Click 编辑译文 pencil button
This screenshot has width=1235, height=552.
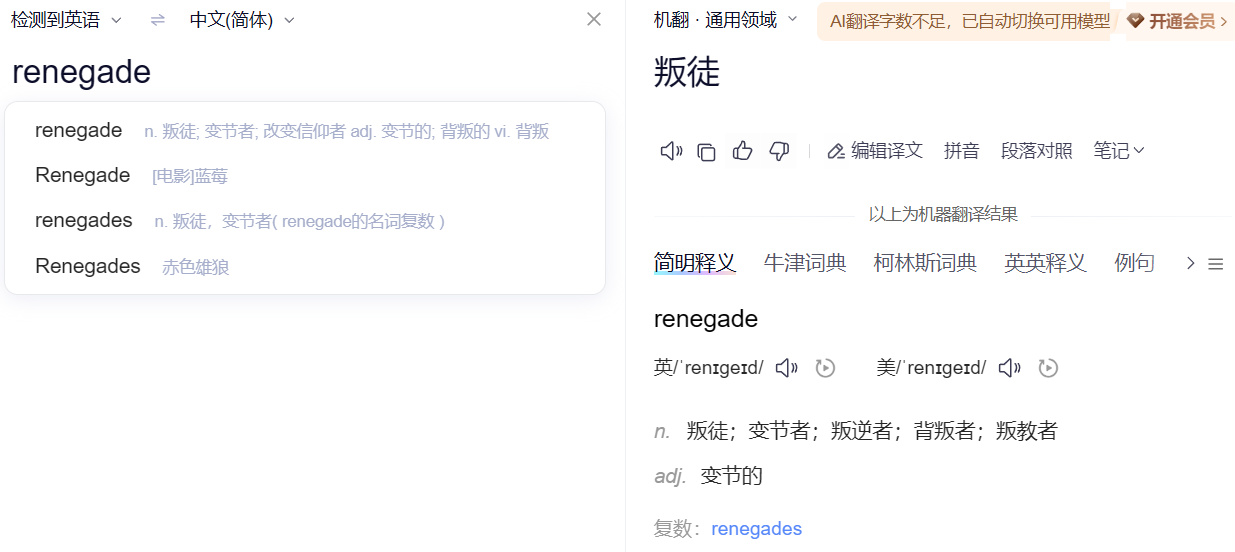875,151
